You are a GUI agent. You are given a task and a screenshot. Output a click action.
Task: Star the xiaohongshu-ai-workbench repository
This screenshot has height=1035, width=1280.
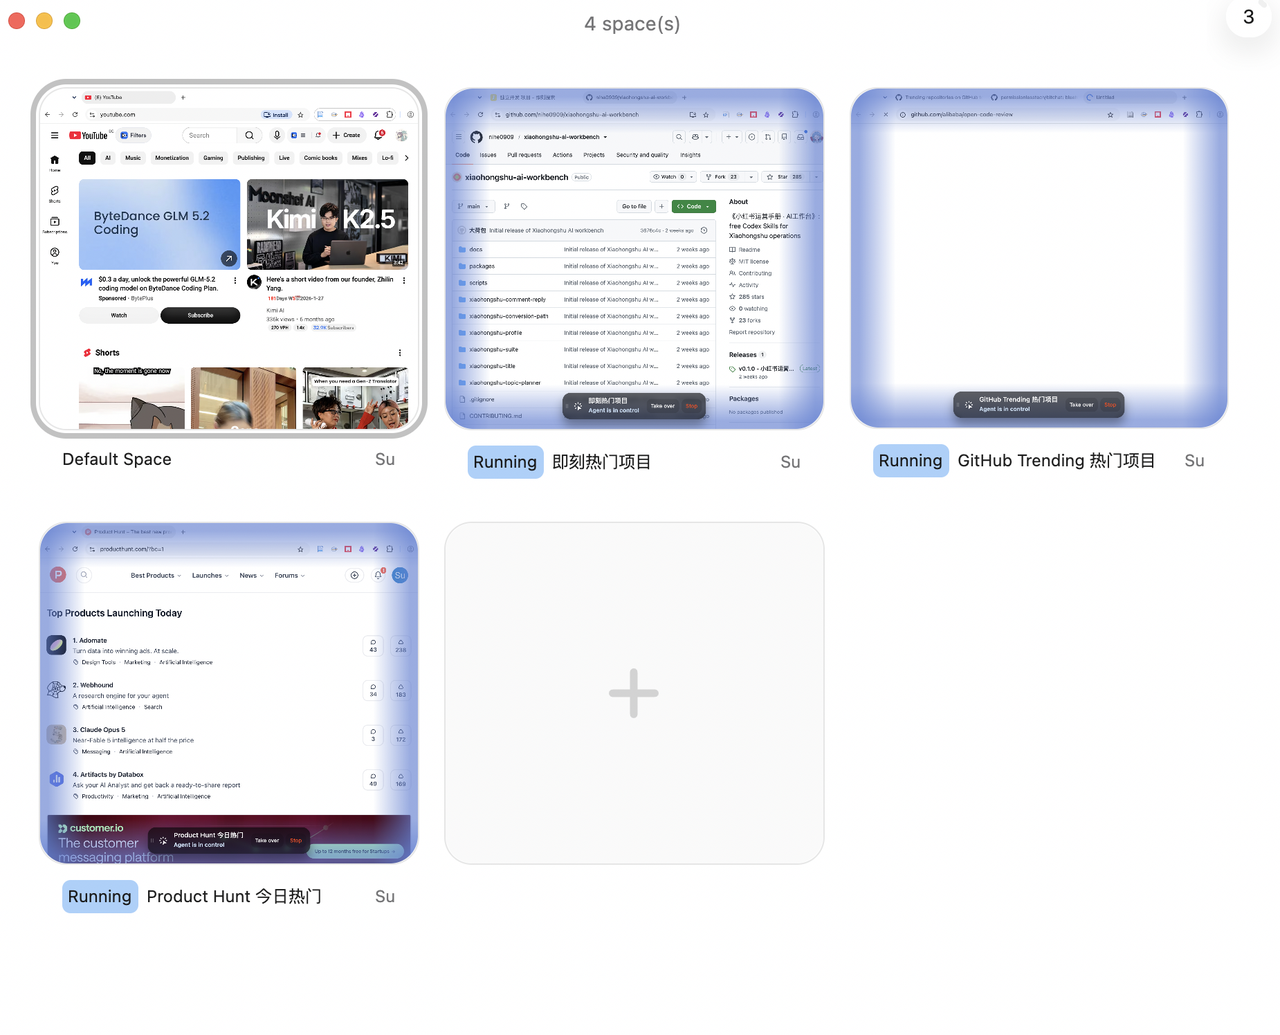pyautogui.click(x=783, y=177)
